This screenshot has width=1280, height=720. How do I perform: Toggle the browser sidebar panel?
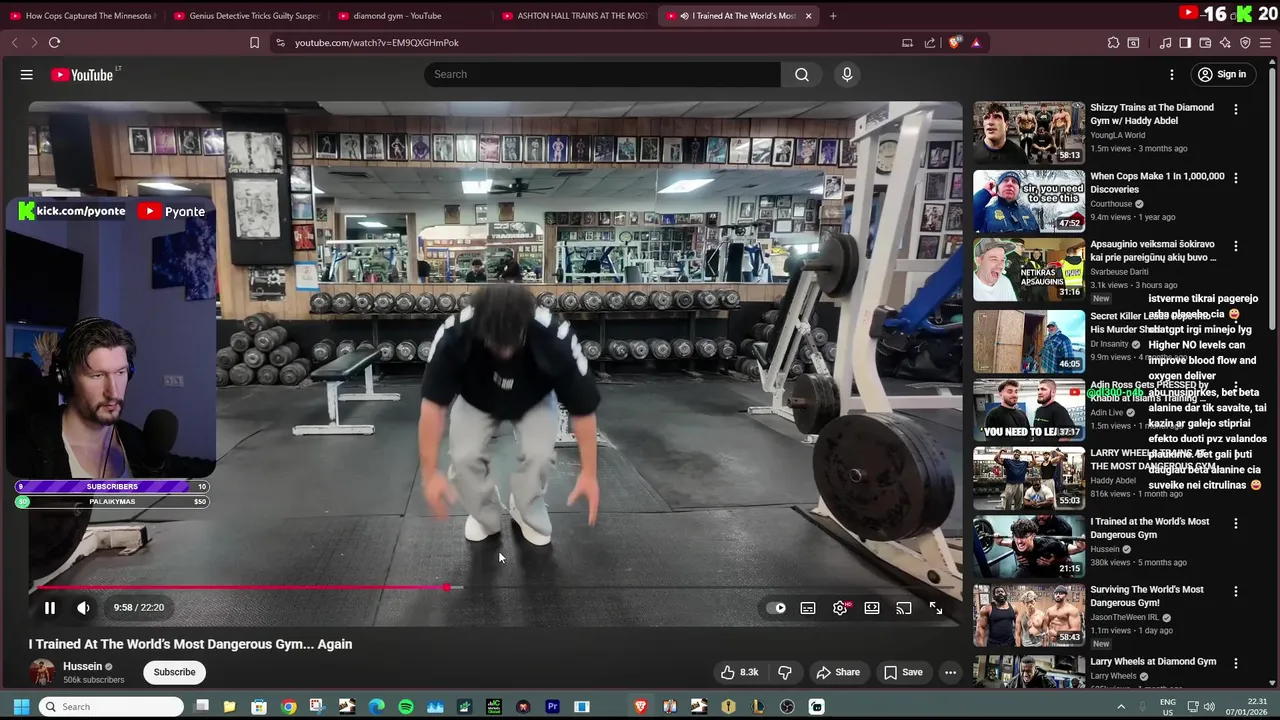(x=1185, y=43)
